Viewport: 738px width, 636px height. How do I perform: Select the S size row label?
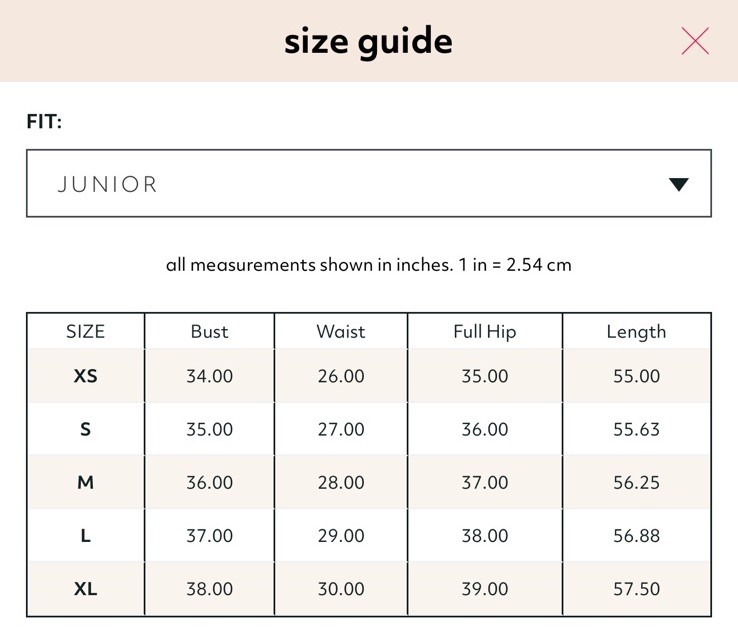pos(85,429)
